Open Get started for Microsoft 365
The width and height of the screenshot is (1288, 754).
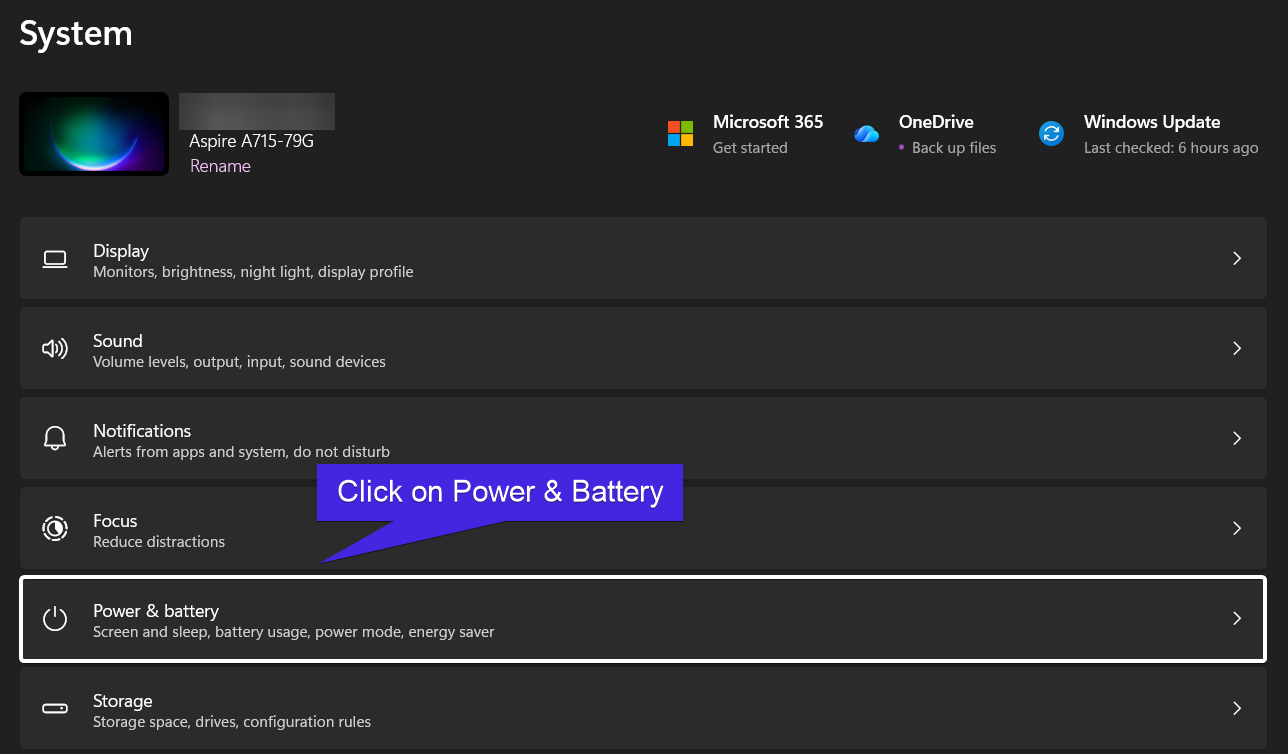coord(751,147)
